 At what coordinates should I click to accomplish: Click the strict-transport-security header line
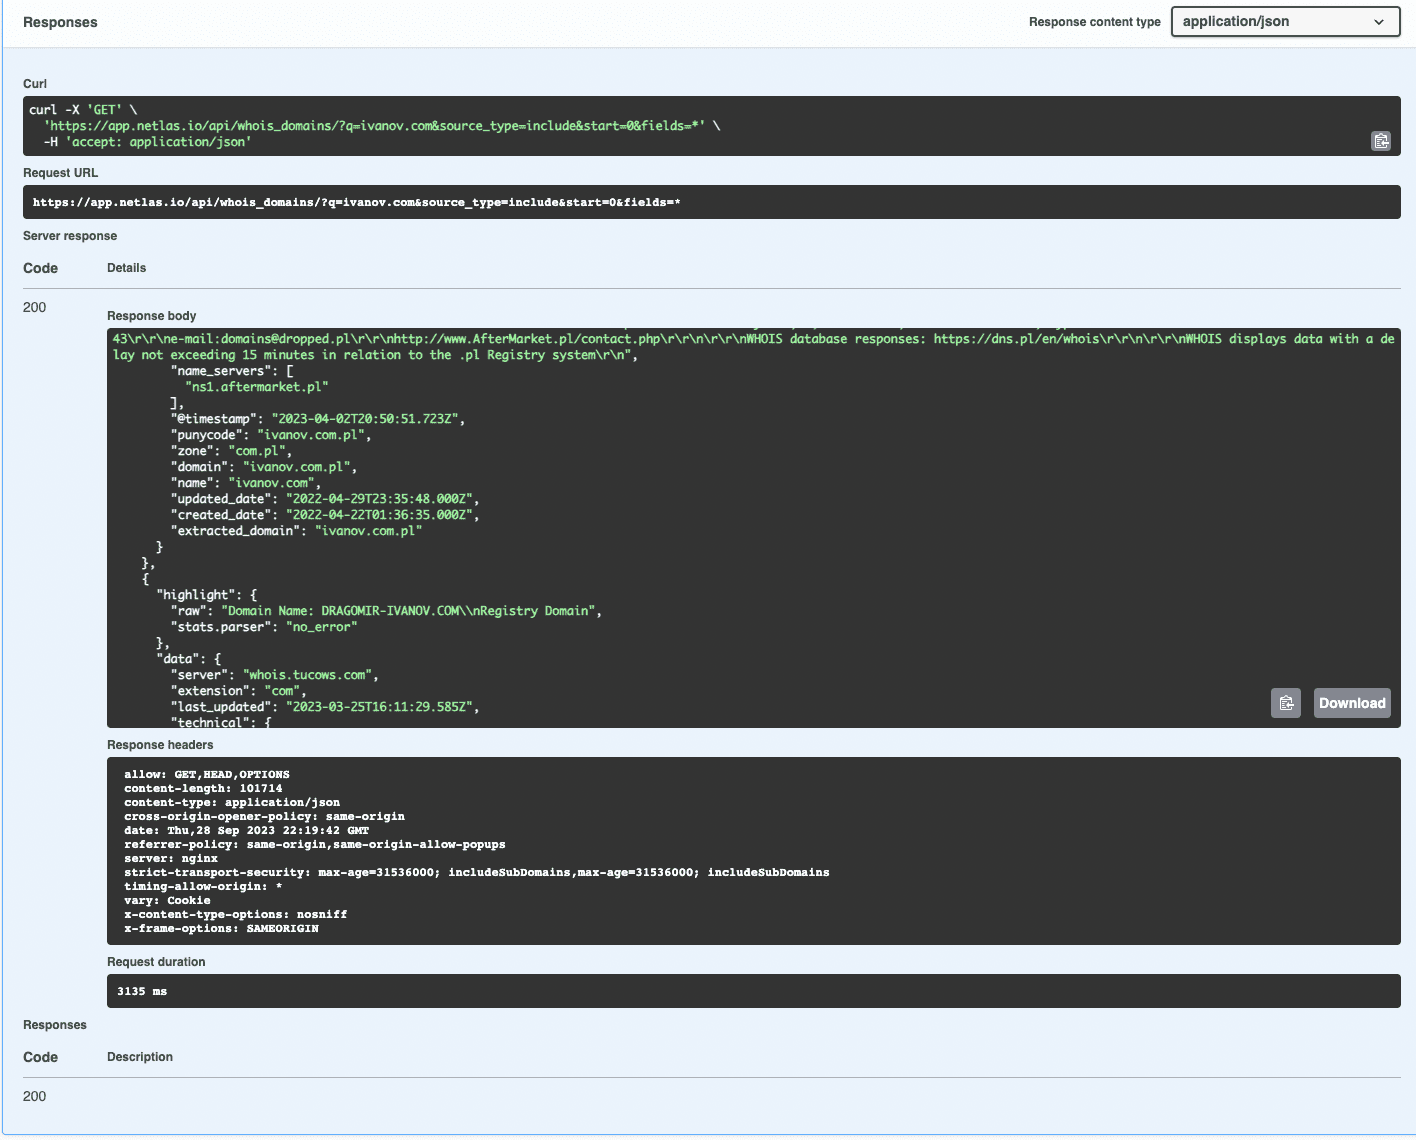(x=477, y=873)
